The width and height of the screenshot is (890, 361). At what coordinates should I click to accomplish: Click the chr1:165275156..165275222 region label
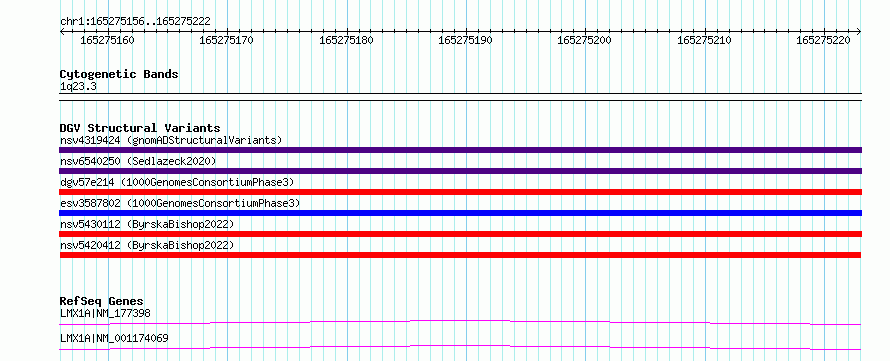click(x=135, y=21)
